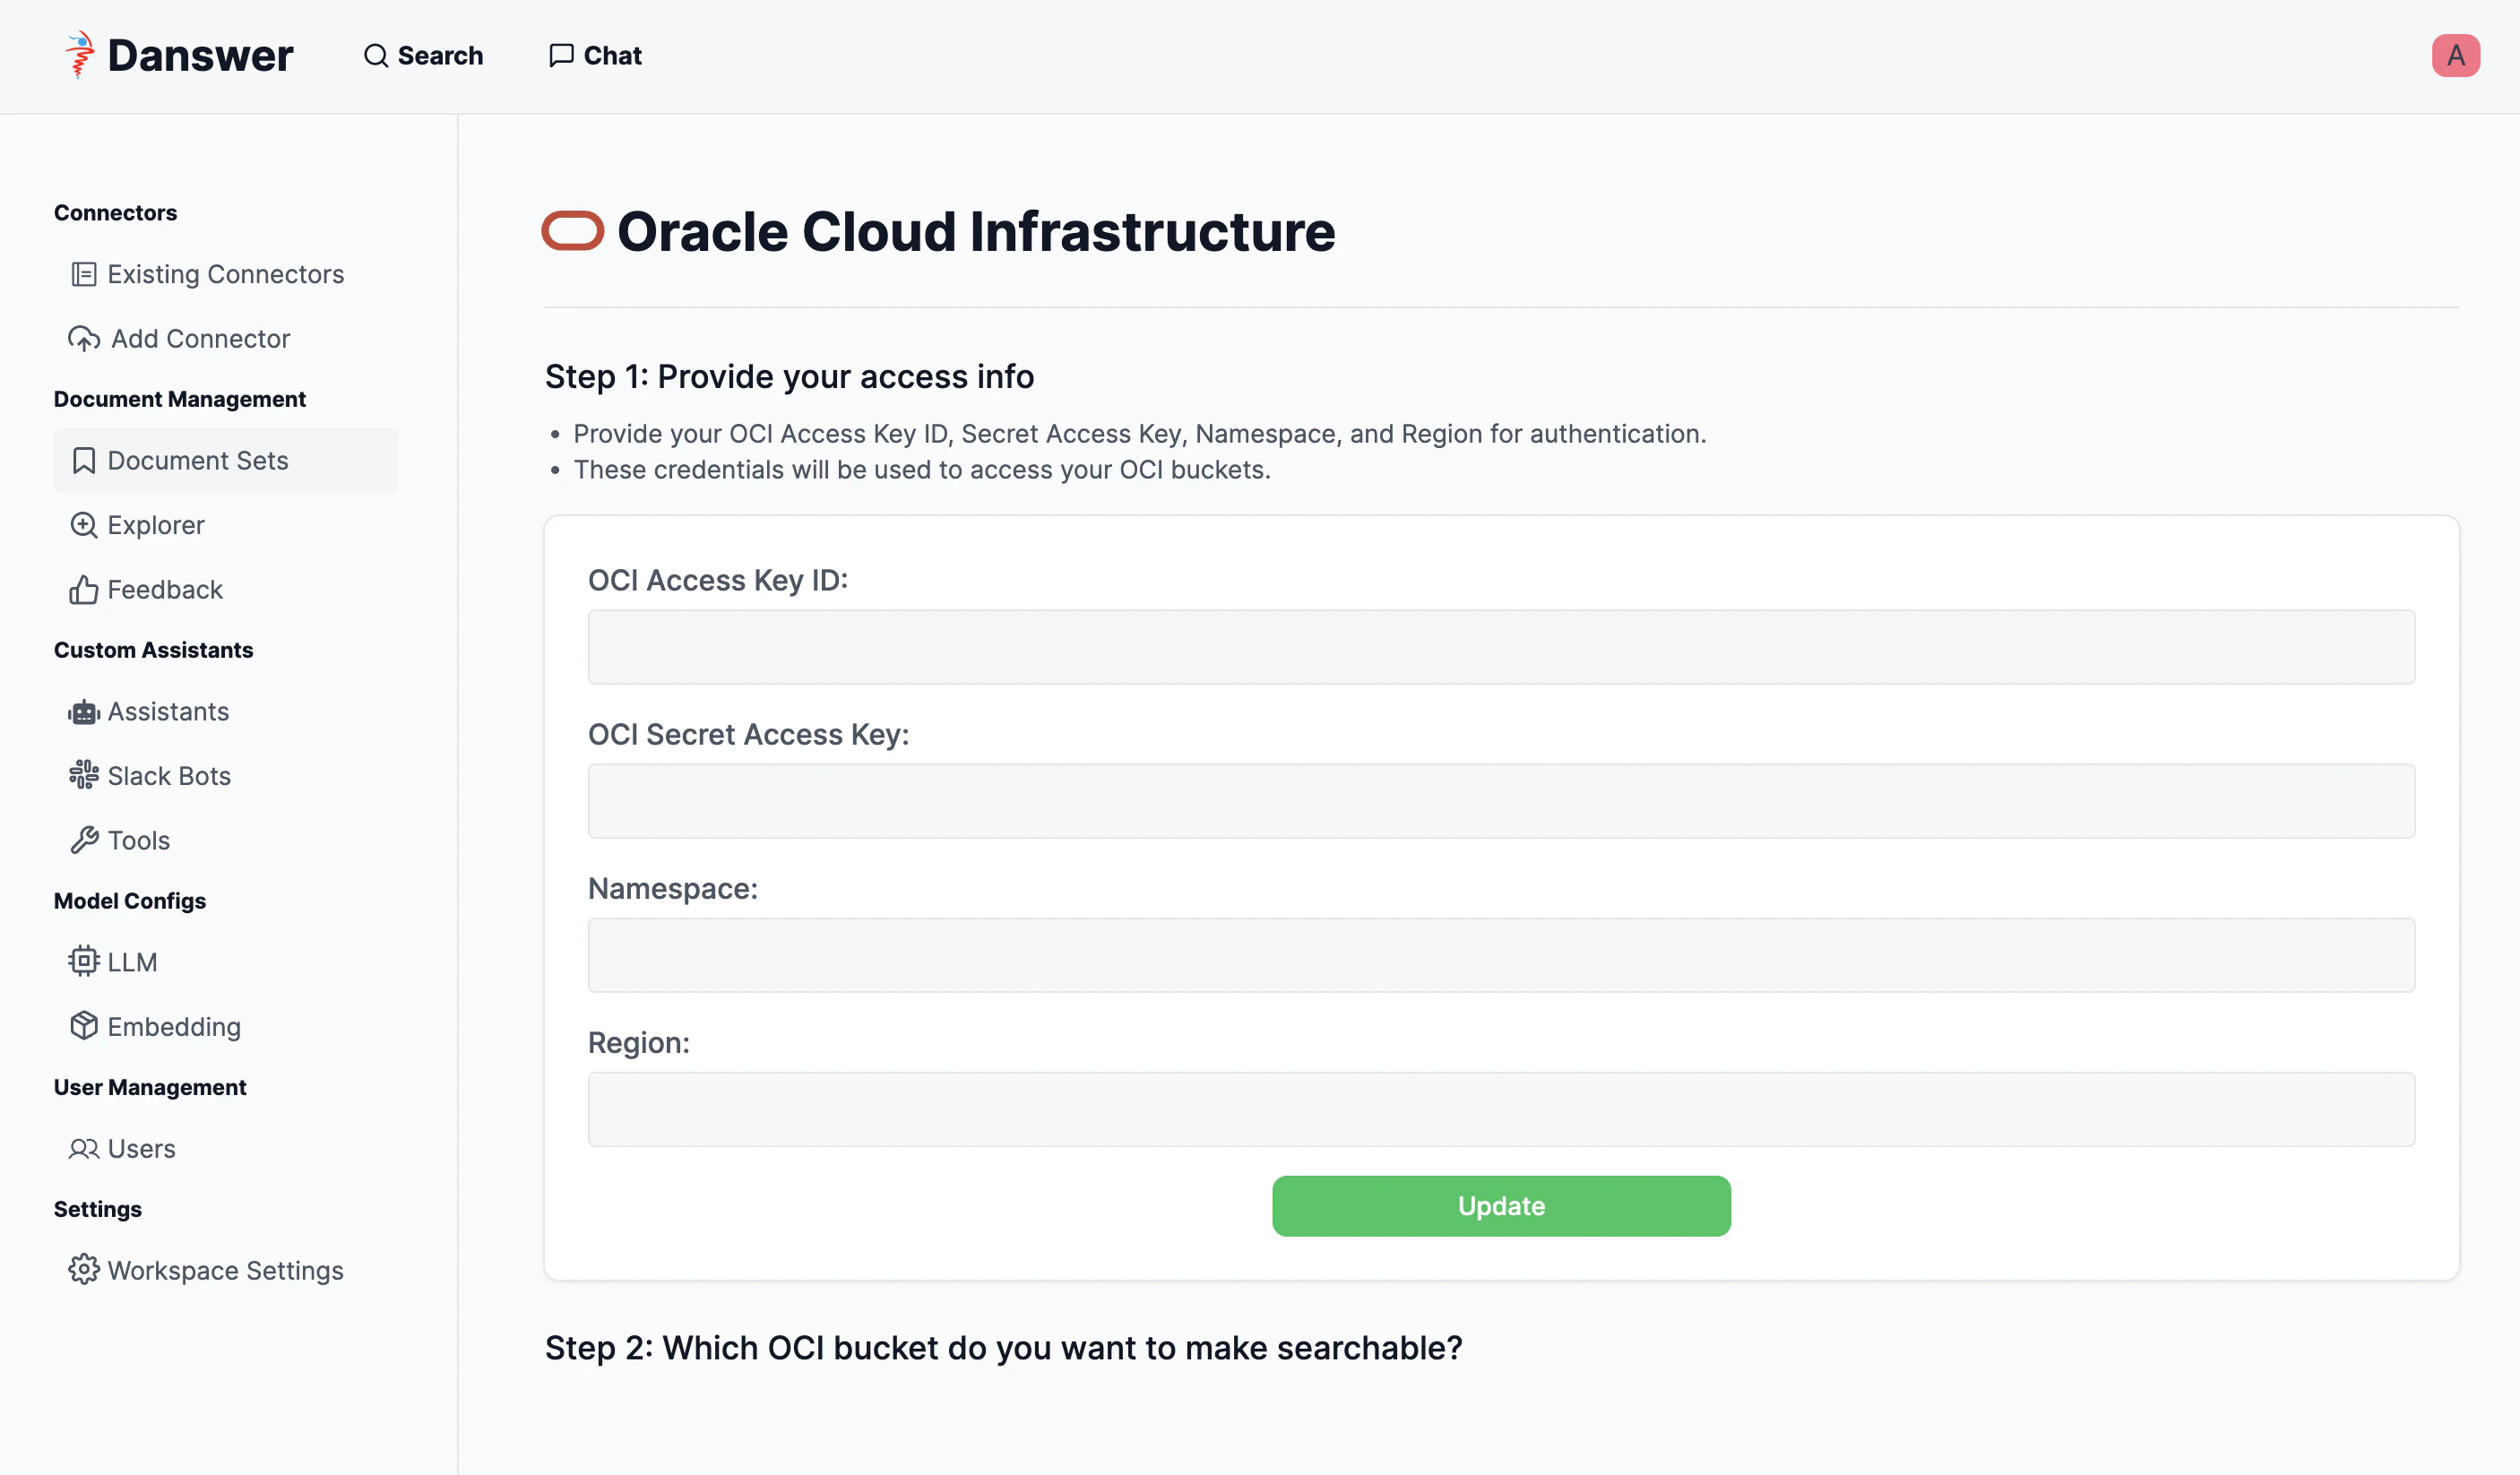Open Embedding via its cube icon
This screenshot has height=1475, width=2520.
[84, 1026]
